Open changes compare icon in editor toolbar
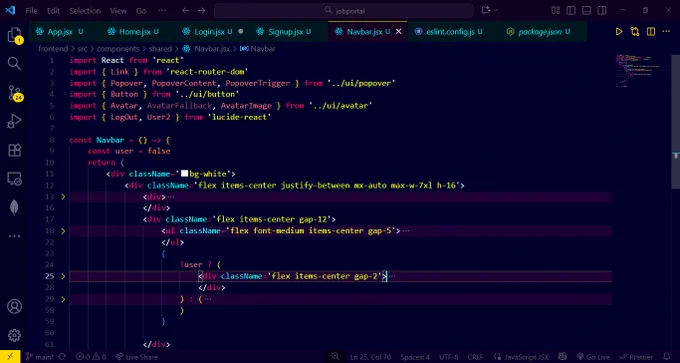Viewport: 680px width, 363px height. (635, 32)
